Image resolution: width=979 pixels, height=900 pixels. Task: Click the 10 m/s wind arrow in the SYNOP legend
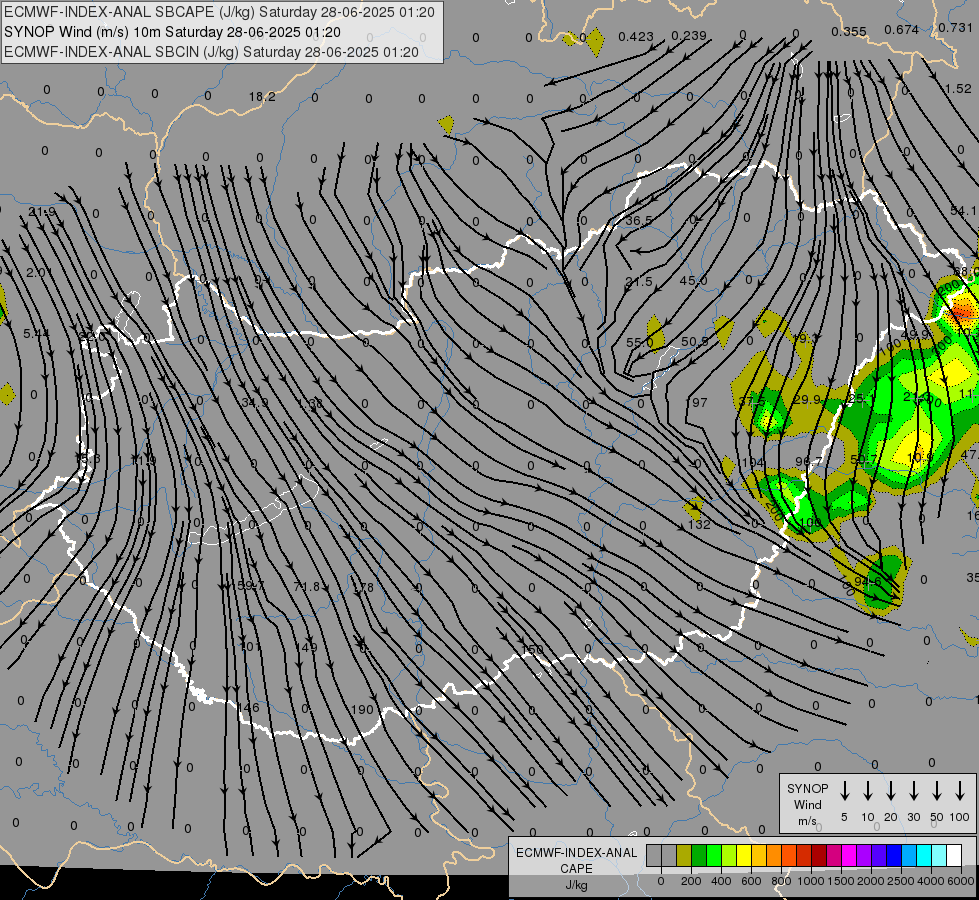coord(868,791)
